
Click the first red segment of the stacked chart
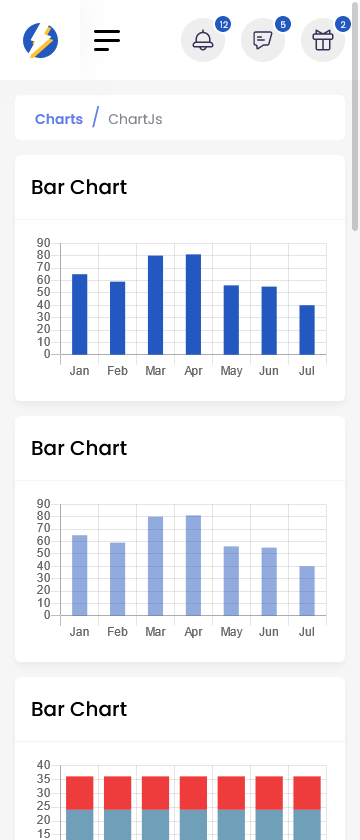coord(80,793)
